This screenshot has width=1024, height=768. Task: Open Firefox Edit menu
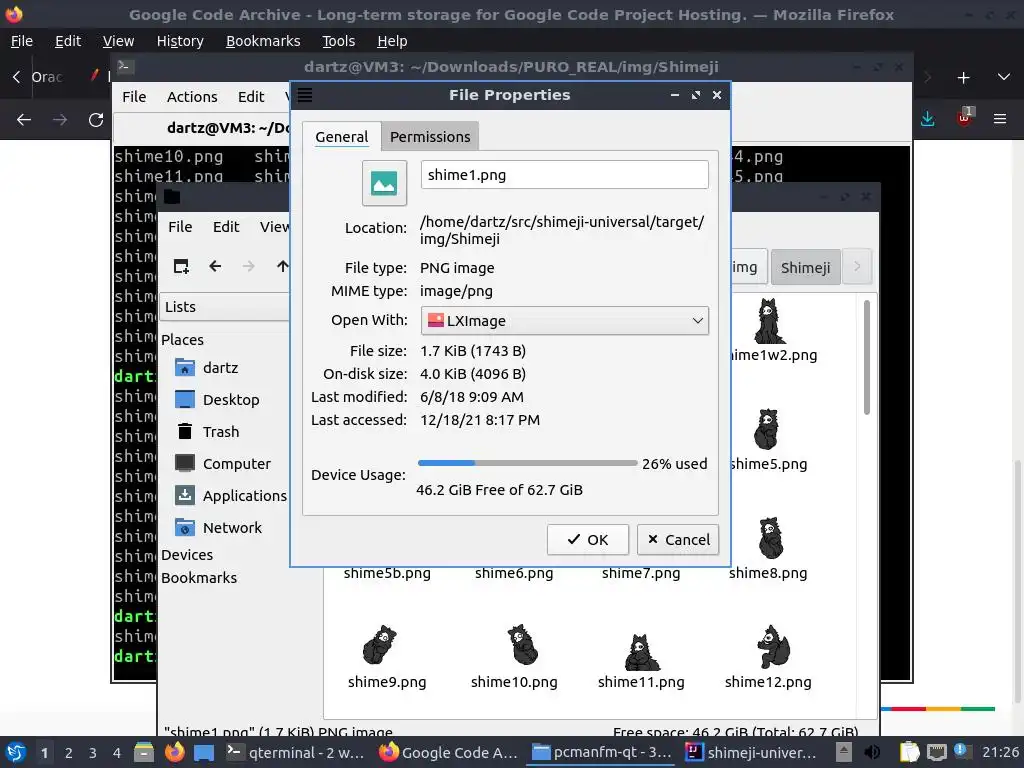pyautogui.click(x=68, y=41)
